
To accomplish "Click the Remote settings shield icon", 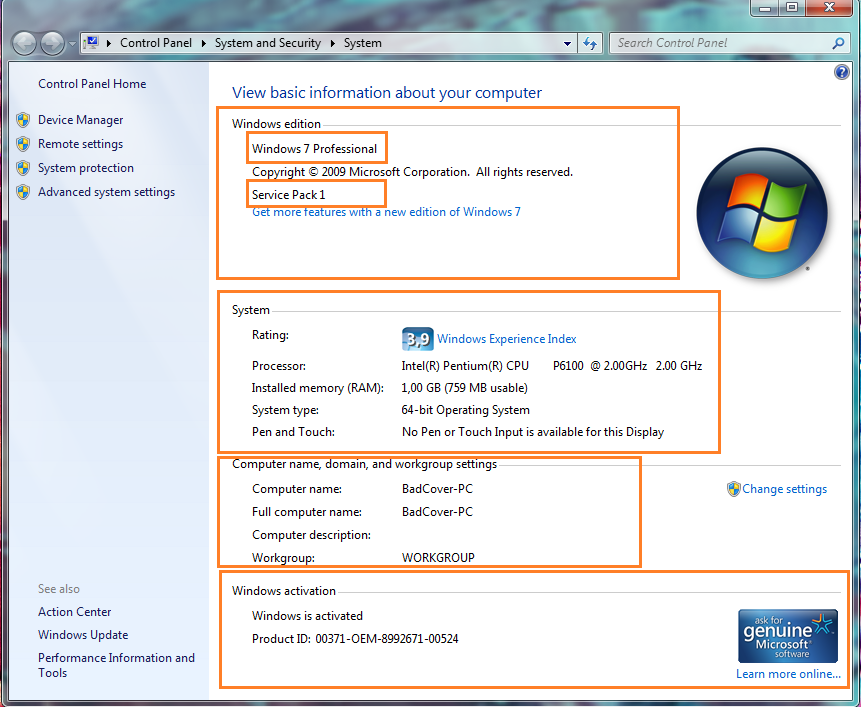I will click(22, 143).
